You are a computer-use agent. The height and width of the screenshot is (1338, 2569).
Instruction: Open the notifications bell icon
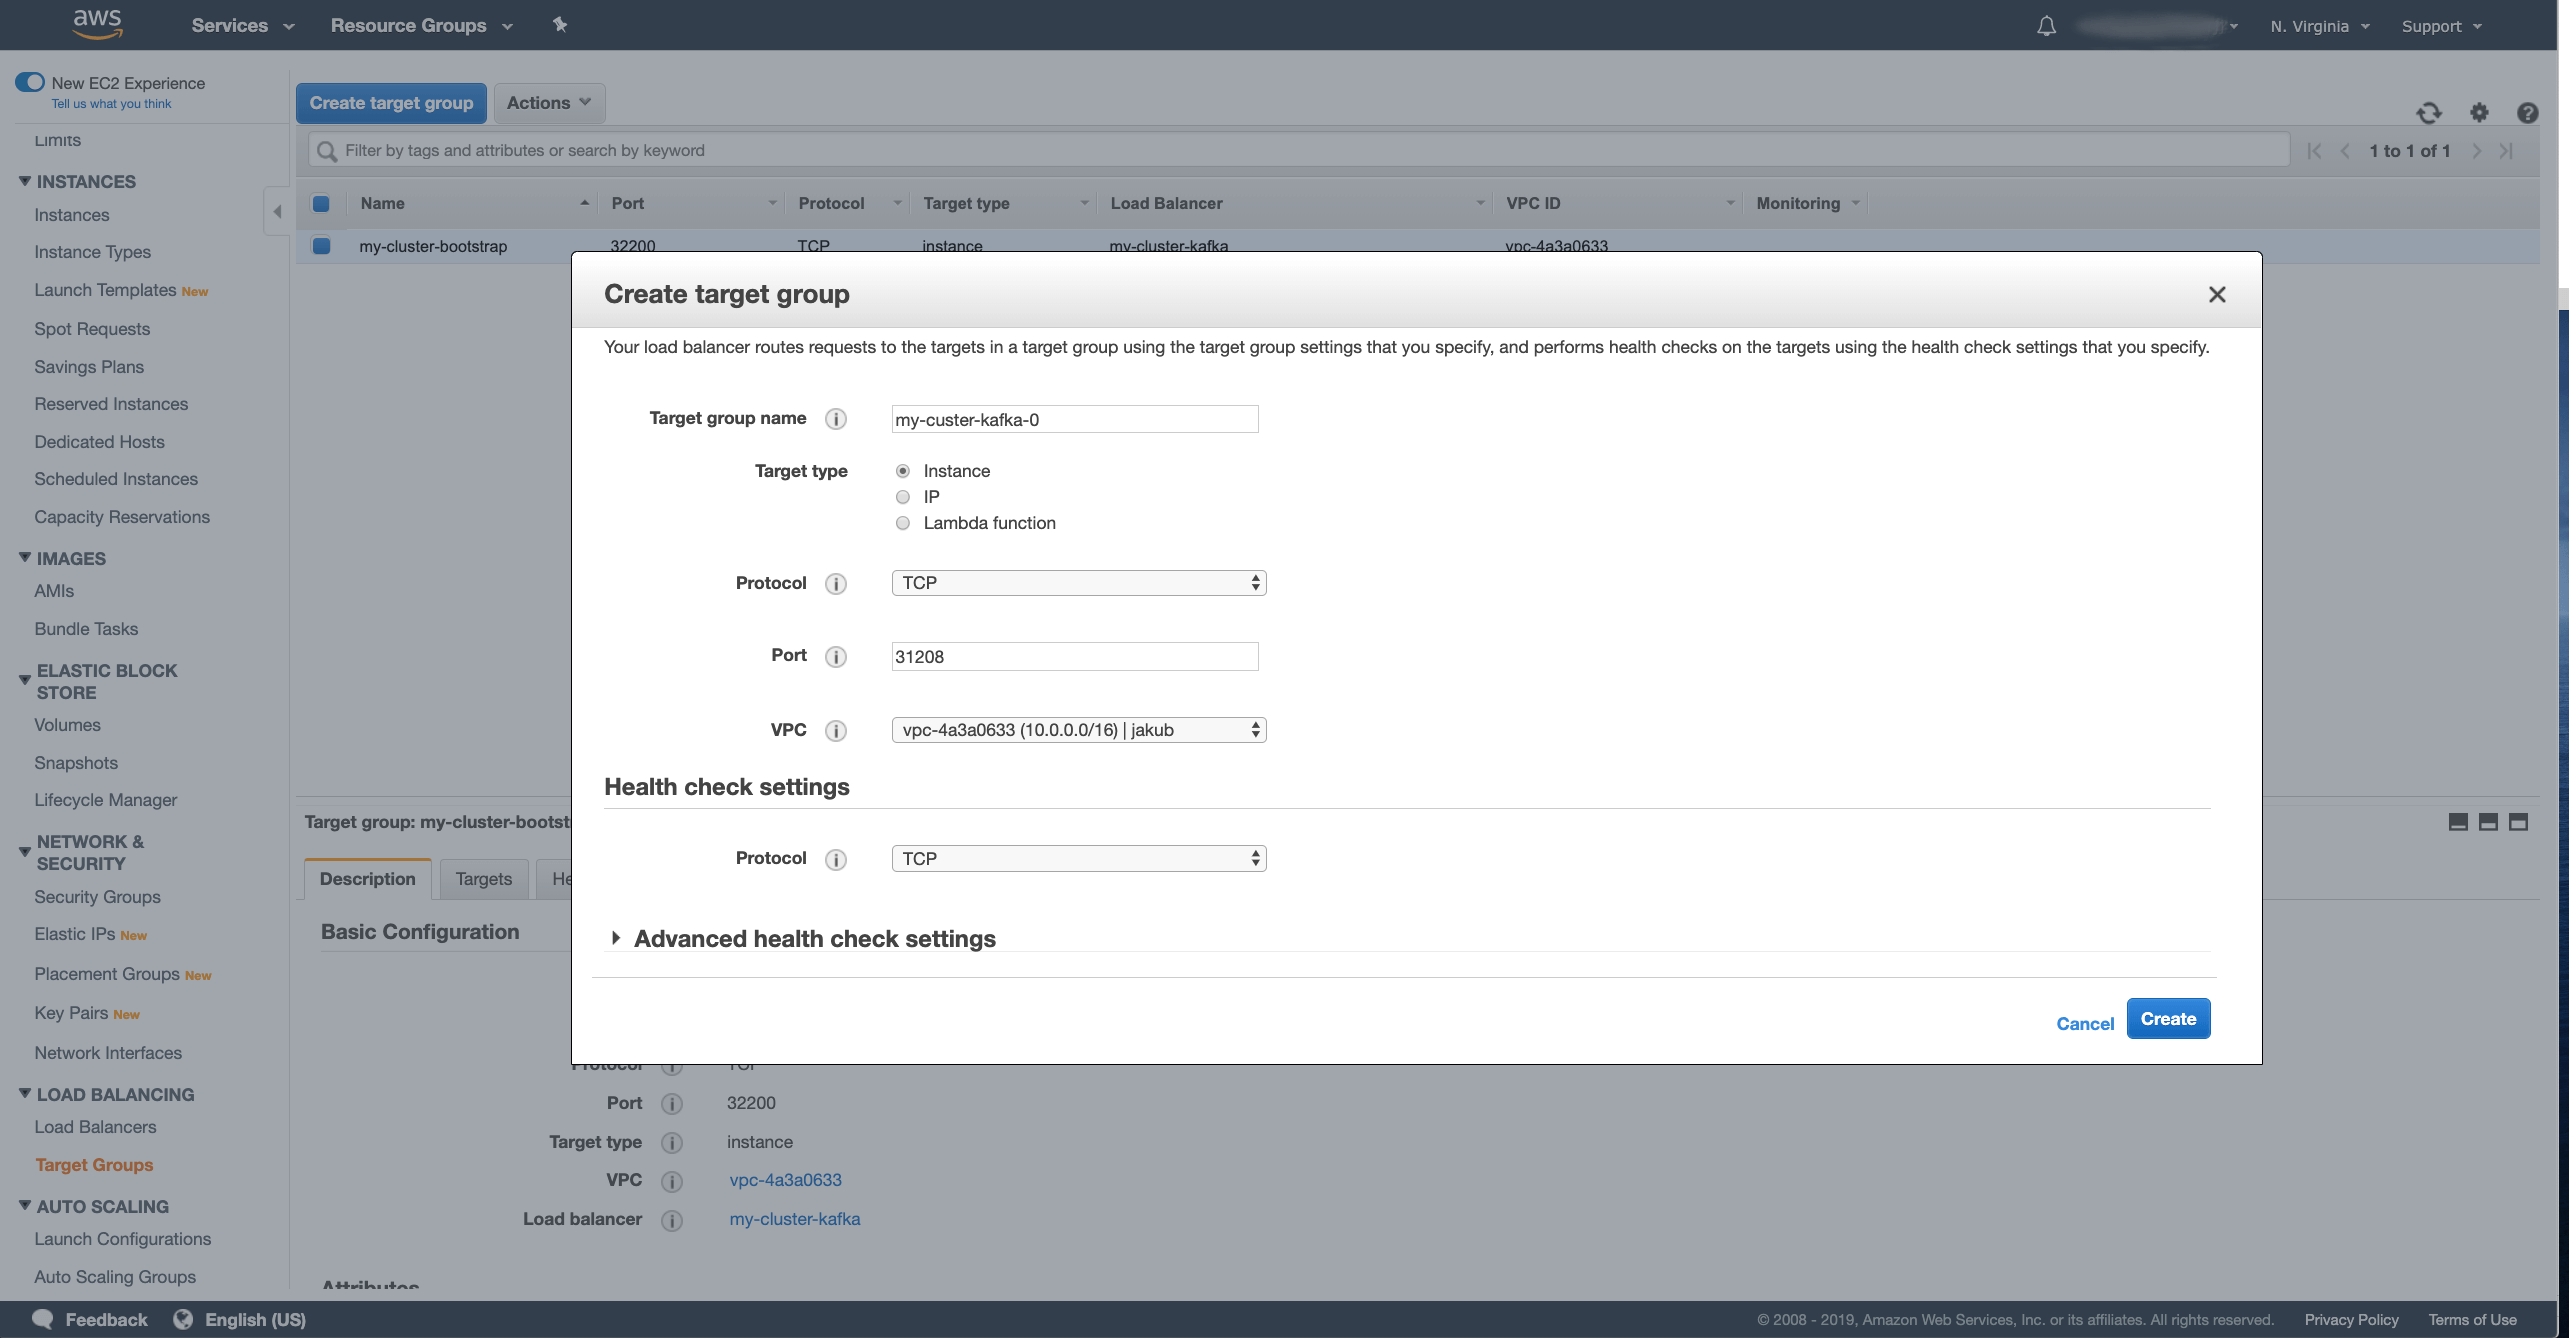point(2046,26)
